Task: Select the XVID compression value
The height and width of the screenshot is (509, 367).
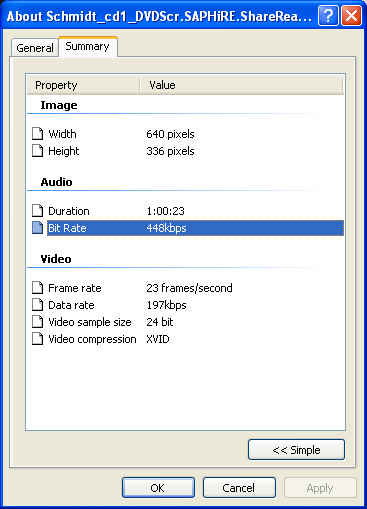Action: coord(158,339)
